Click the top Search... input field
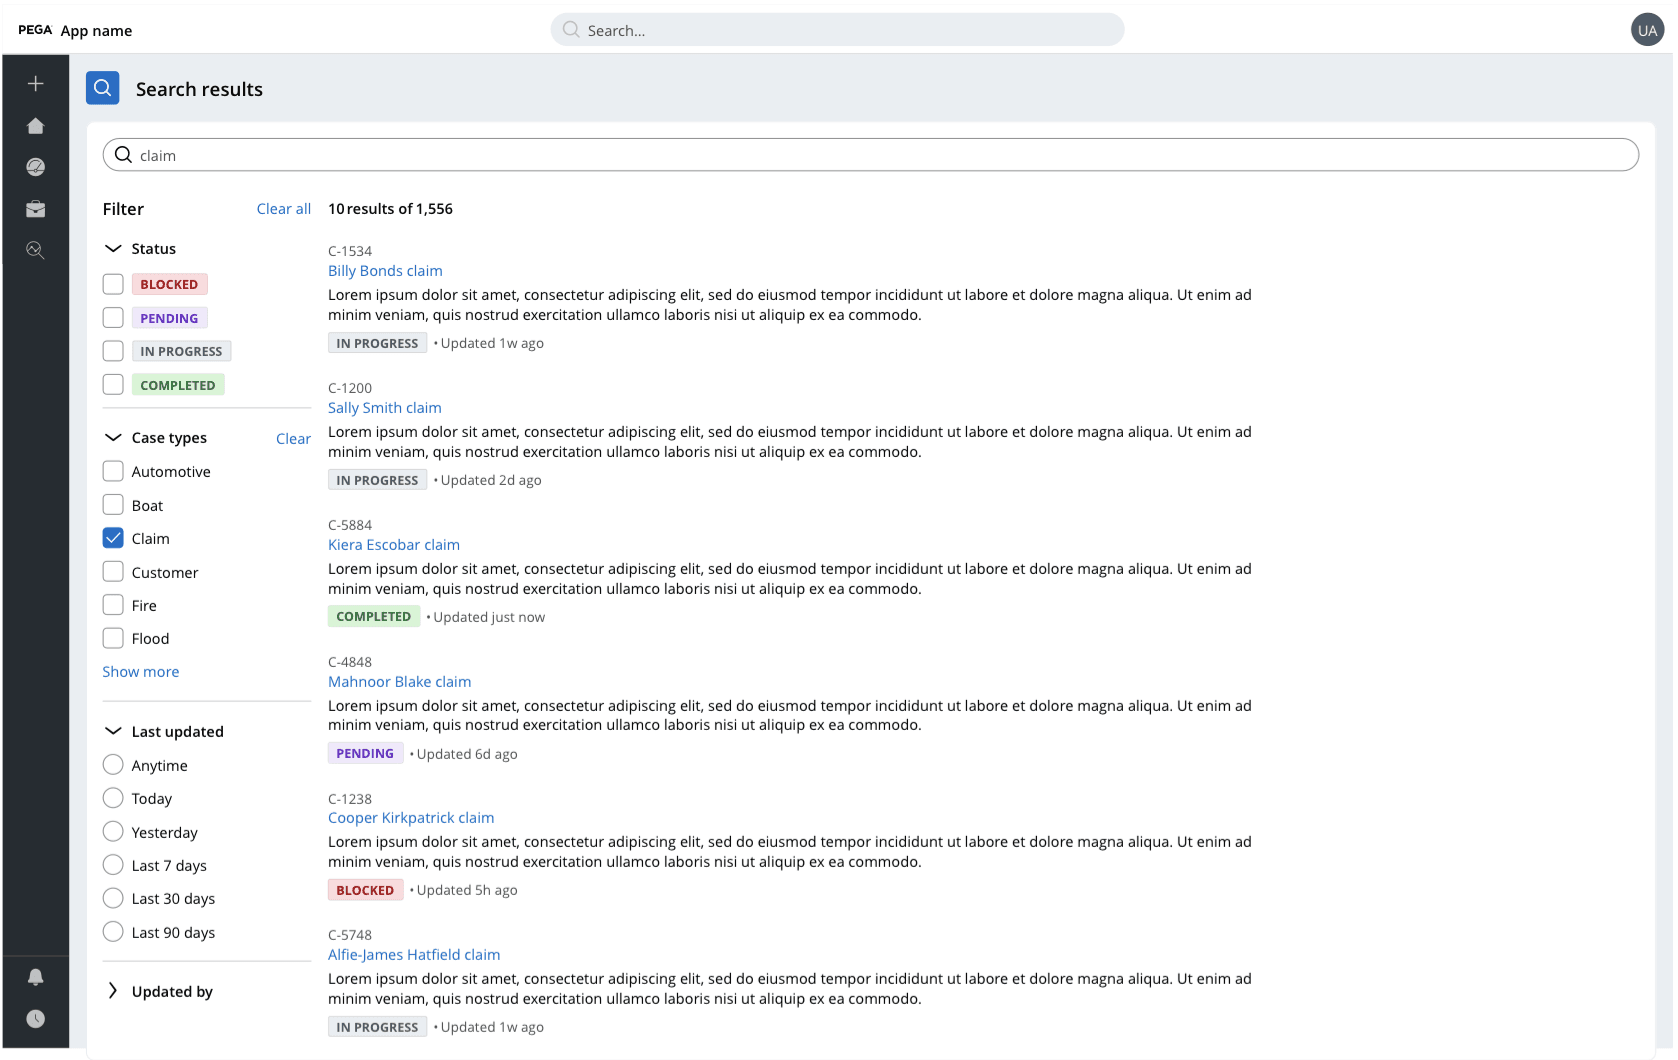The height and width of the screenshot is (1060, 1678). point(837,30)
